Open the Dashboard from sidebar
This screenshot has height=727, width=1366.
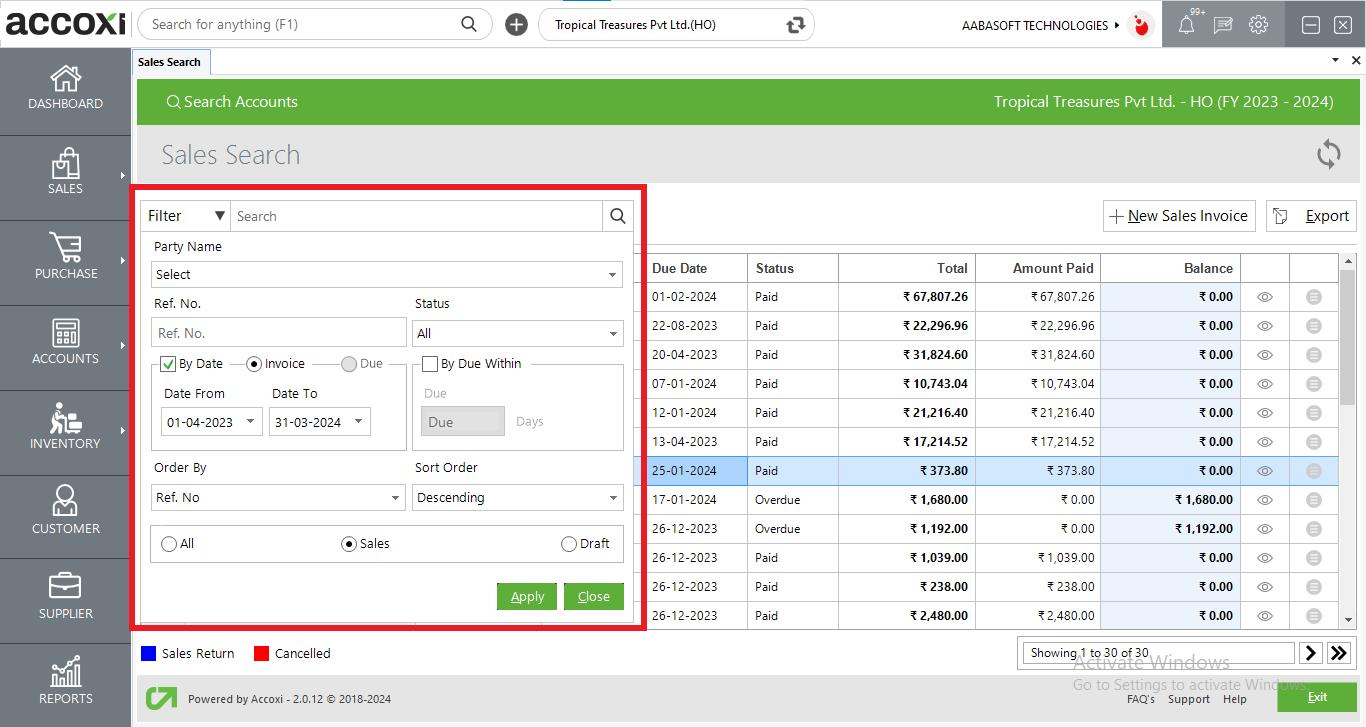(x=65, y=87)
